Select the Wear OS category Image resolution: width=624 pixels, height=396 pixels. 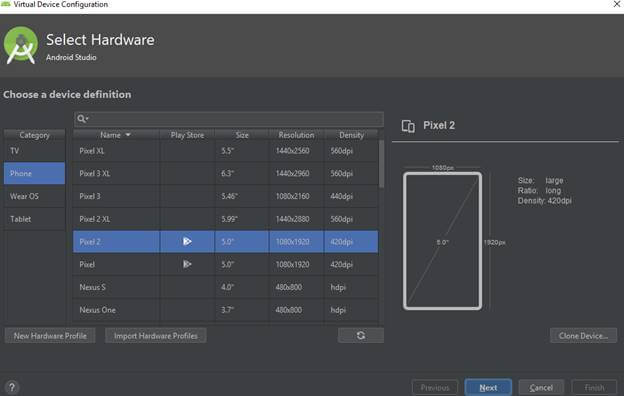[34, 196]
